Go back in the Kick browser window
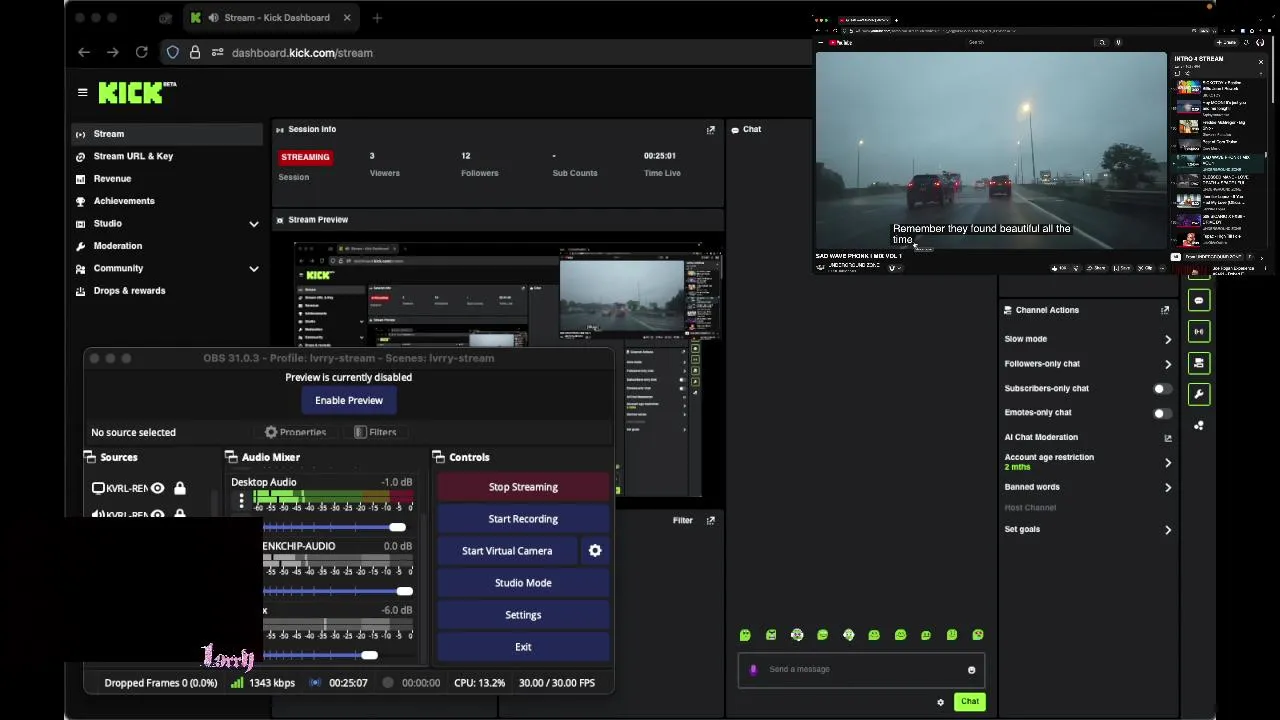 point(84,52)
